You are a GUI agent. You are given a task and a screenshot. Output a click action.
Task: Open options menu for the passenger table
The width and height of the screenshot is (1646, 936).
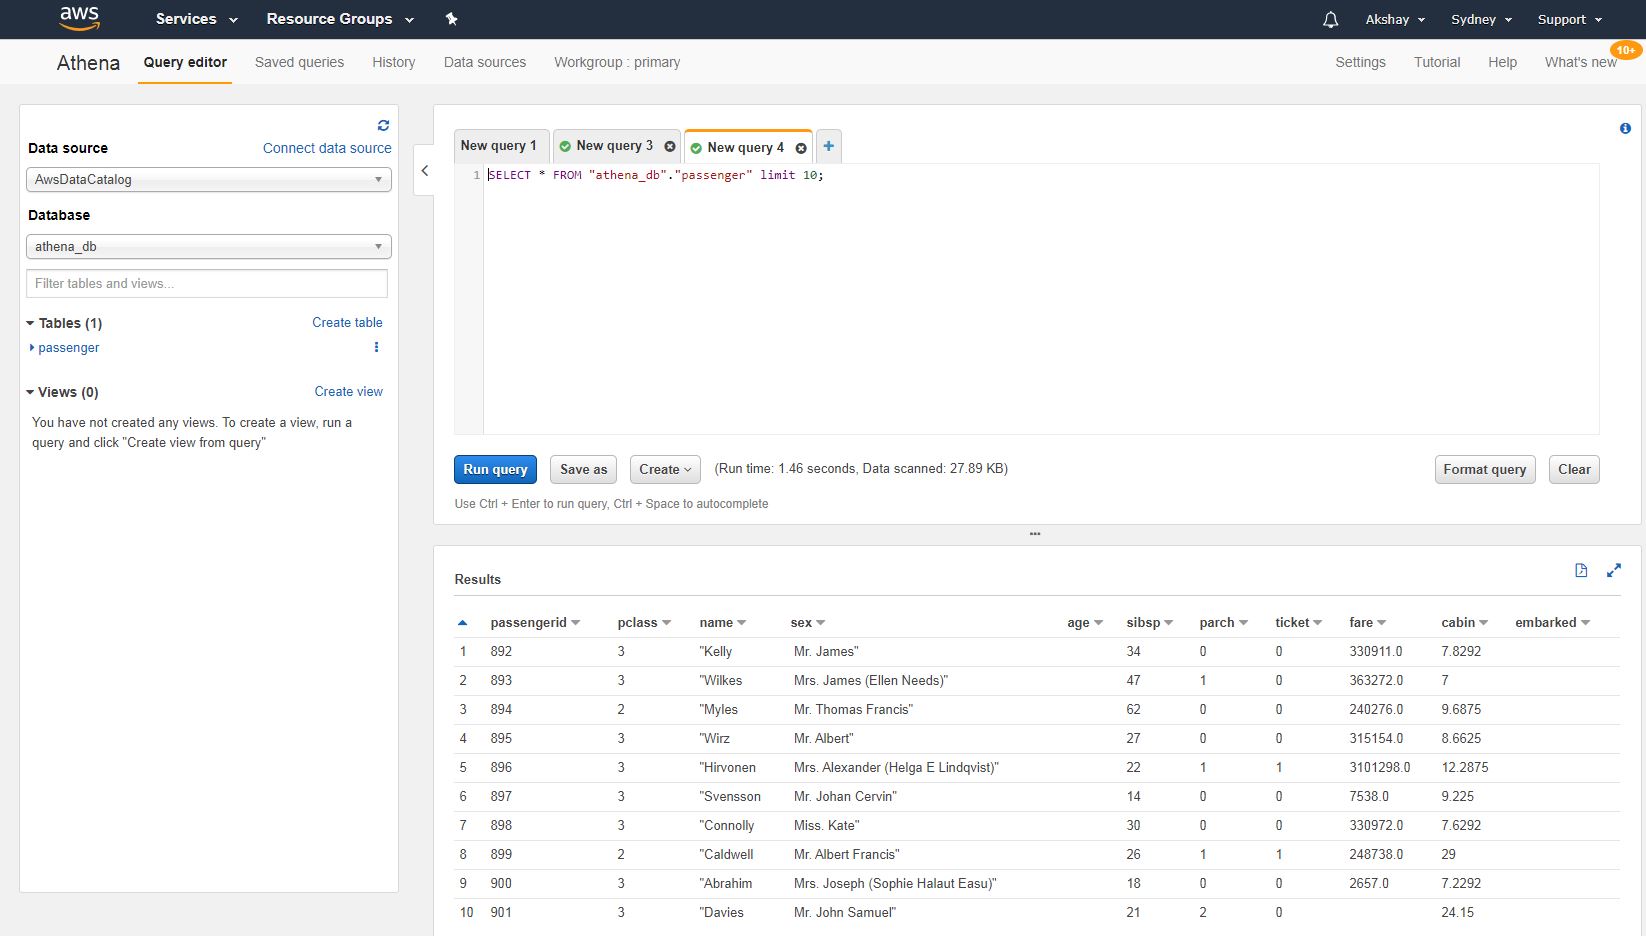376,347
